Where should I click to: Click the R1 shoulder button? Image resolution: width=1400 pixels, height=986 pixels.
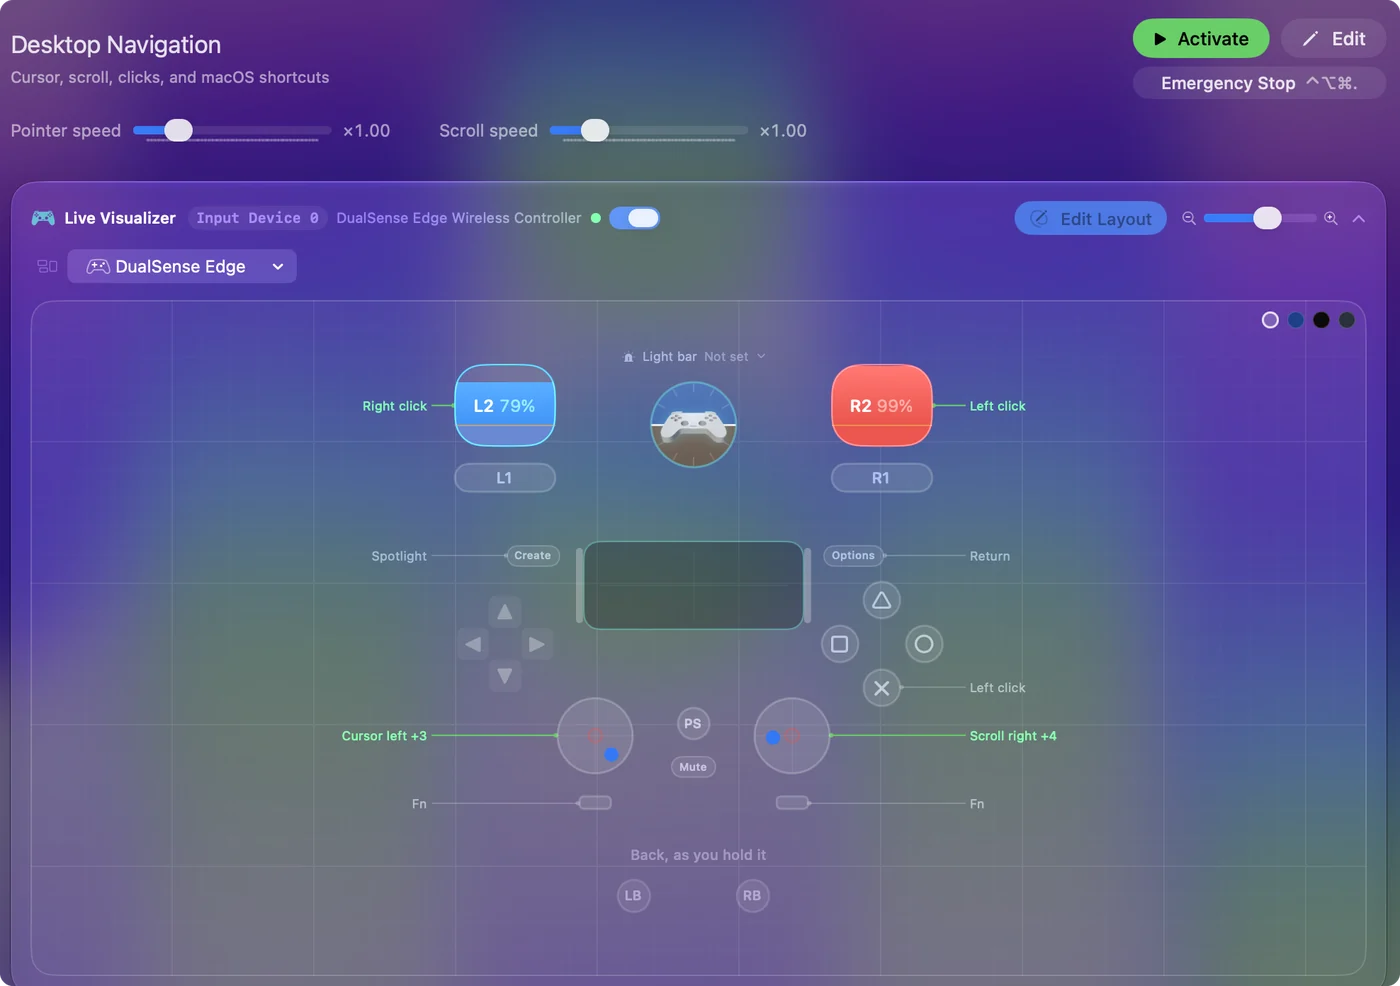881,478
